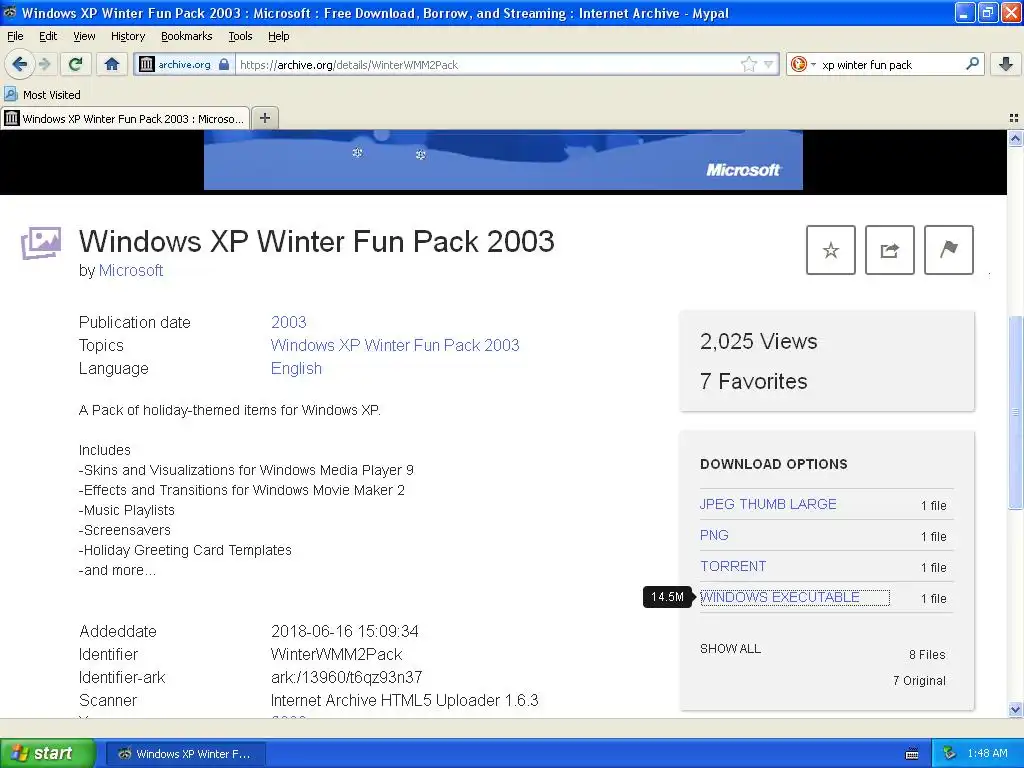The width and height of the screenshot is (1024, 768).
Task: Click the DOWNLOAD OPTIONS heading
Action: 774,464
